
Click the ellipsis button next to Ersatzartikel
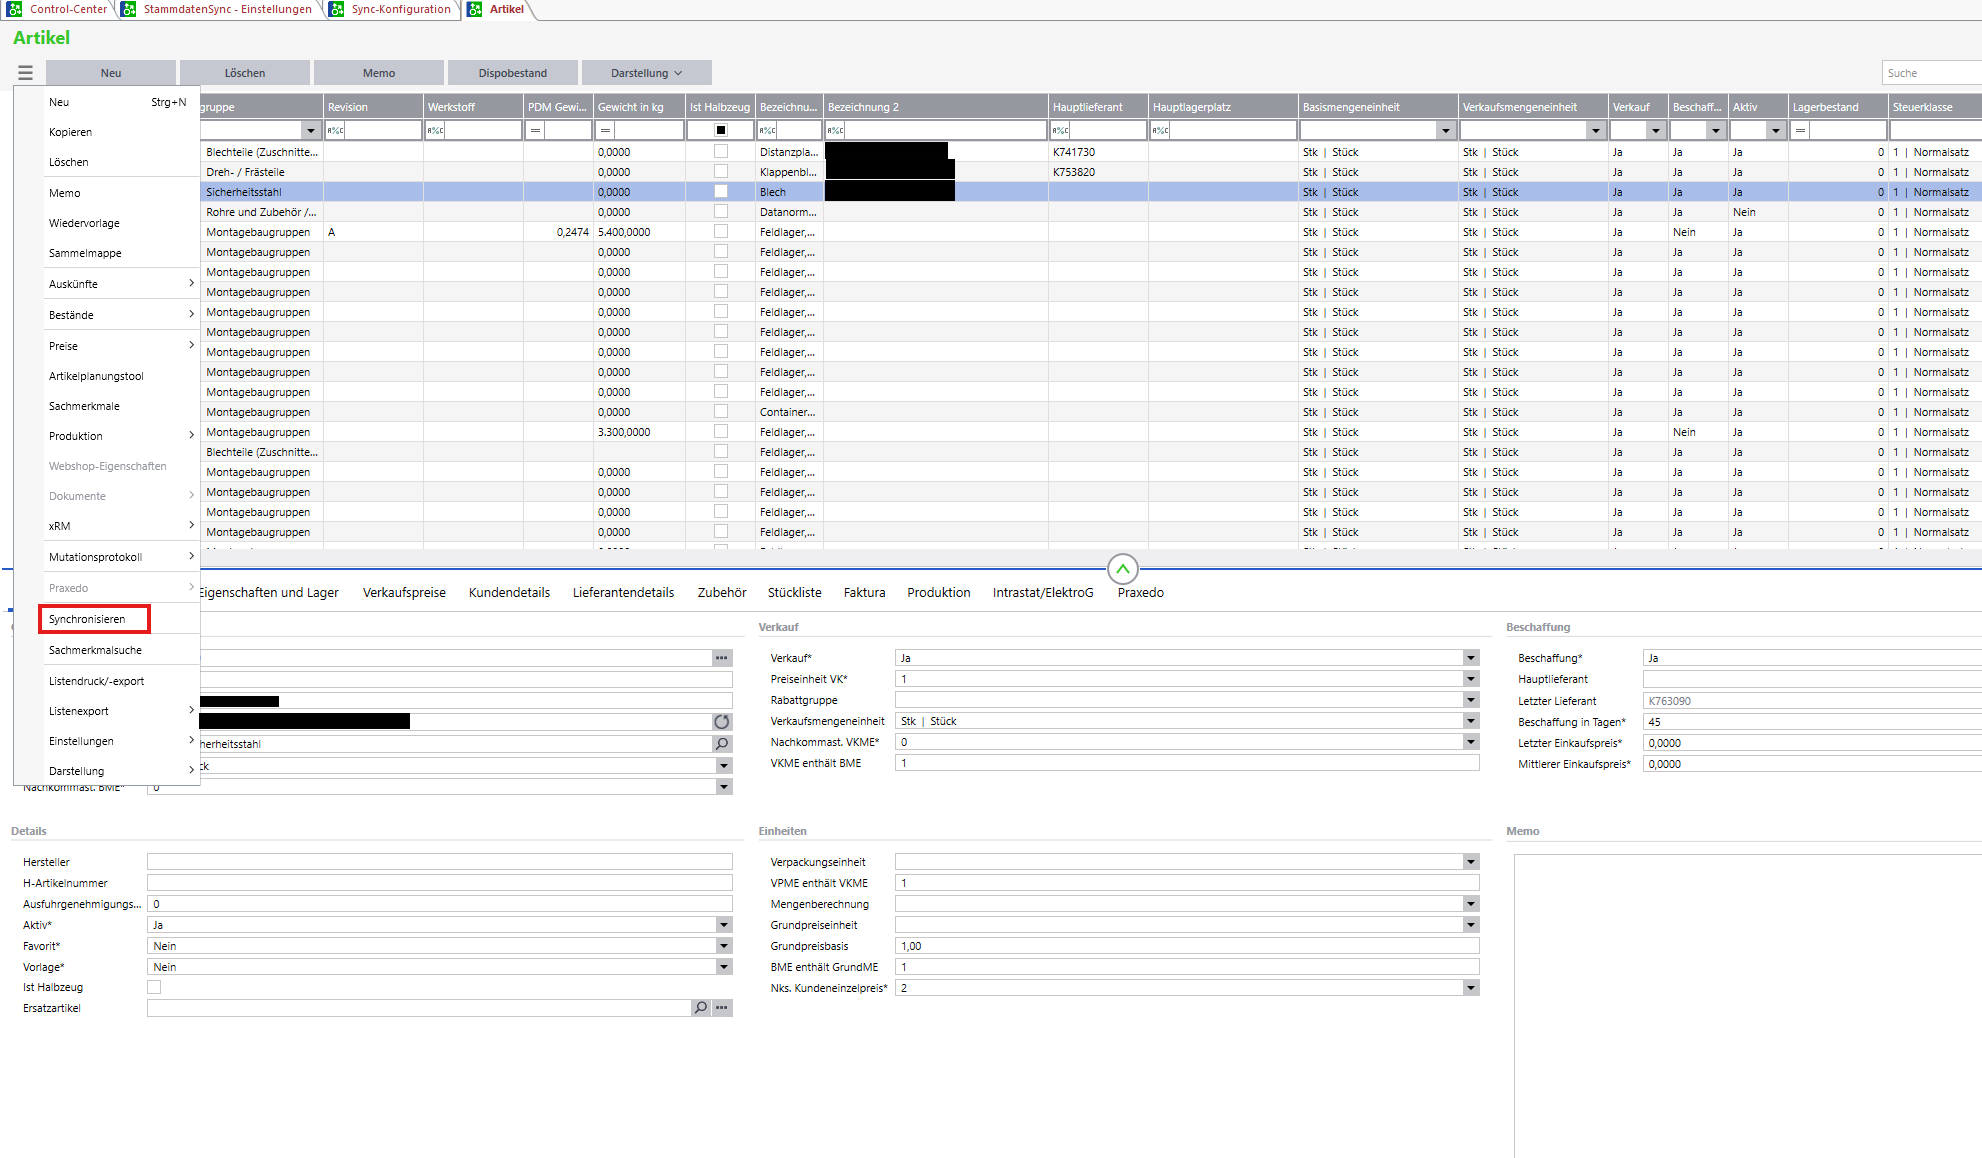click(x=722, y=1008)
